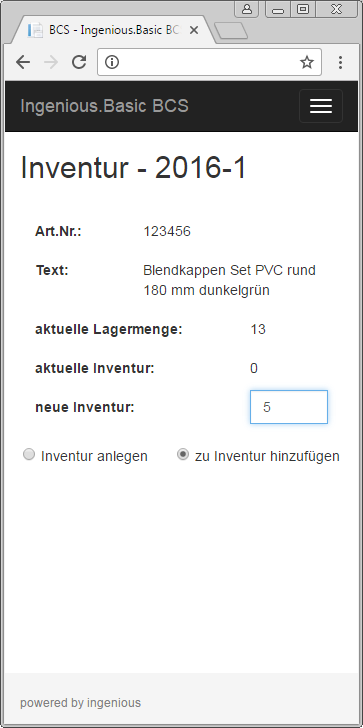The image size is (363, 728).
Task: Select the "zu Inventur hinzufügen" radio button
Action: [x=183, y=455]
